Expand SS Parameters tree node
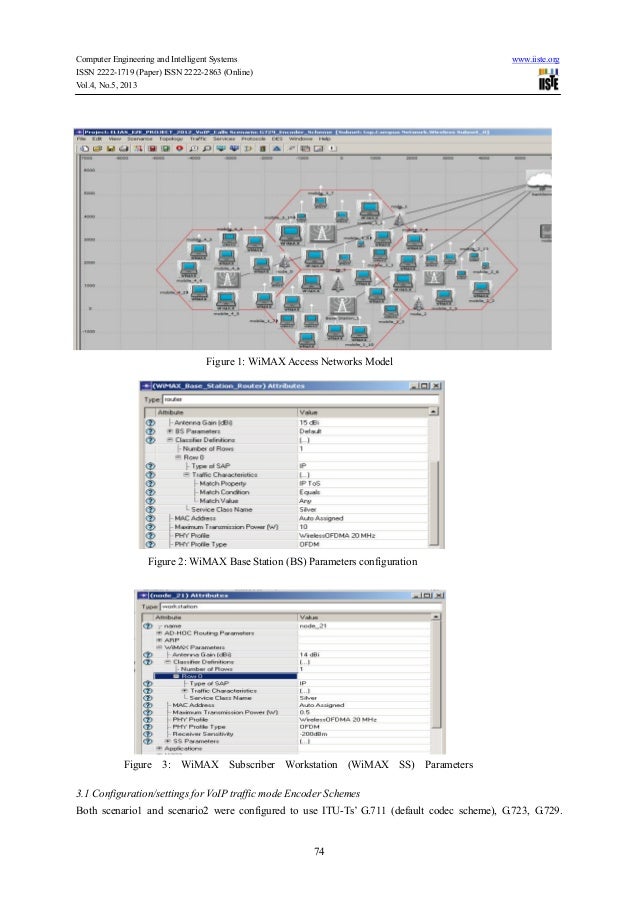 [168, 741]
